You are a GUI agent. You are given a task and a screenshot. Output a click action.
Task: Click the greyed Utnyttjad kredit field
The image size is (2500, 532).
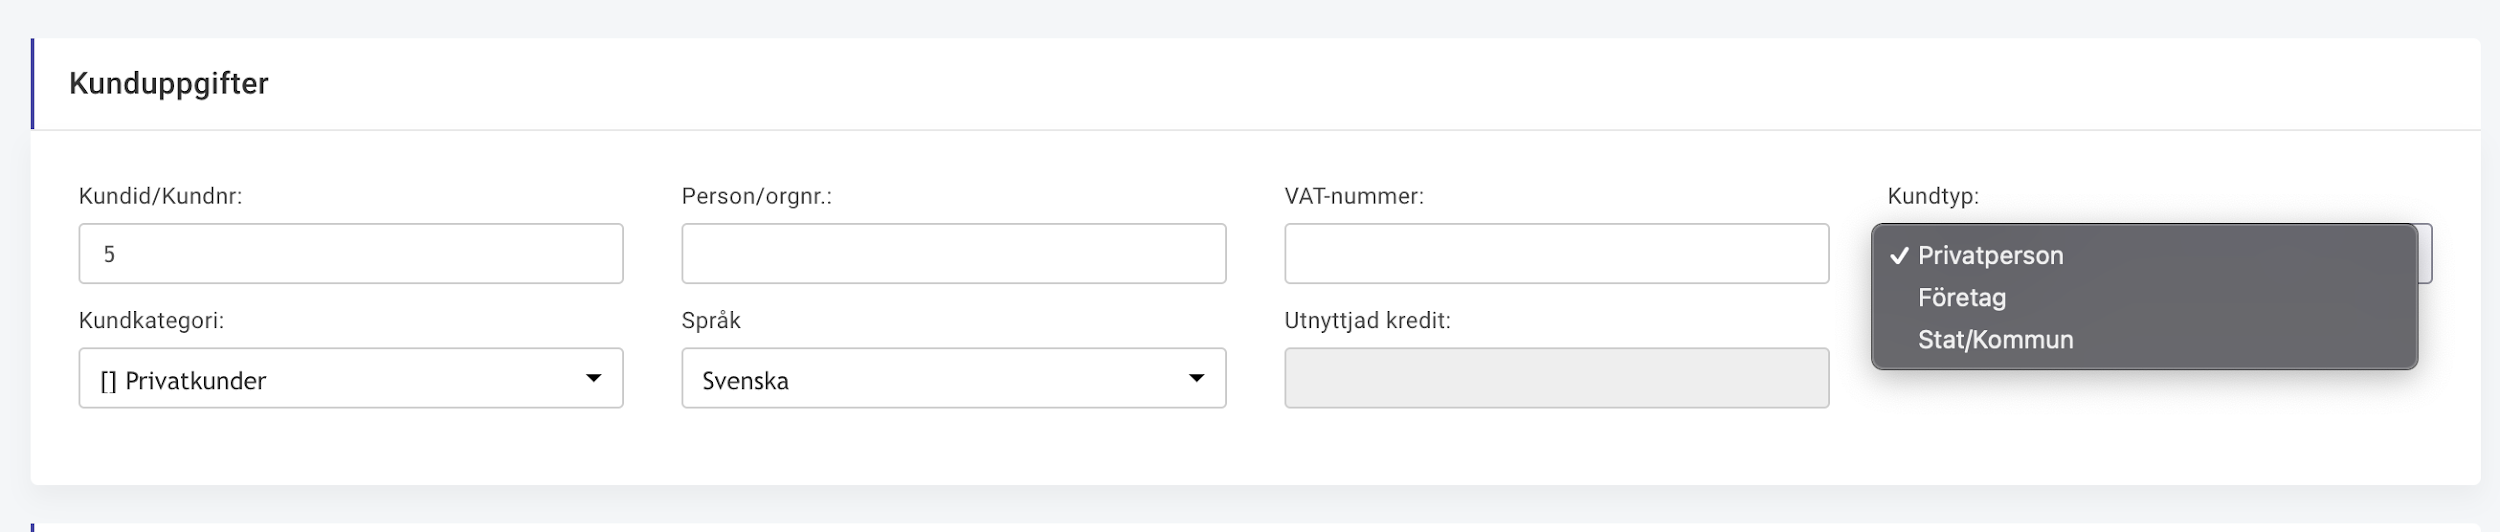pyautogui.click(x=1557, y=378)
